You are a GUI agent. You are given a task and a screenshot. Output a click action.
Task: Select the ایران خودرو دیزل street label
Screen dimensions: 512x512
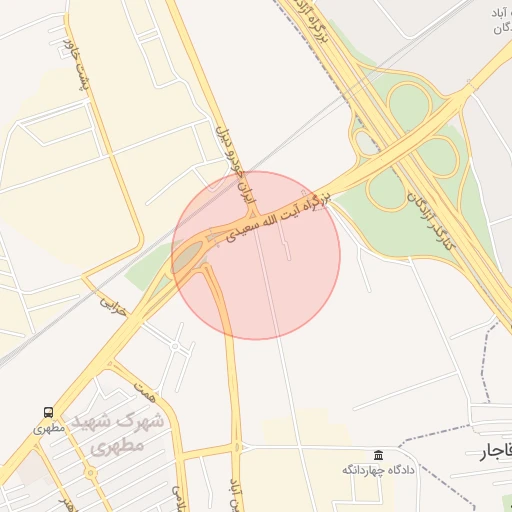(x=236, y=165)
